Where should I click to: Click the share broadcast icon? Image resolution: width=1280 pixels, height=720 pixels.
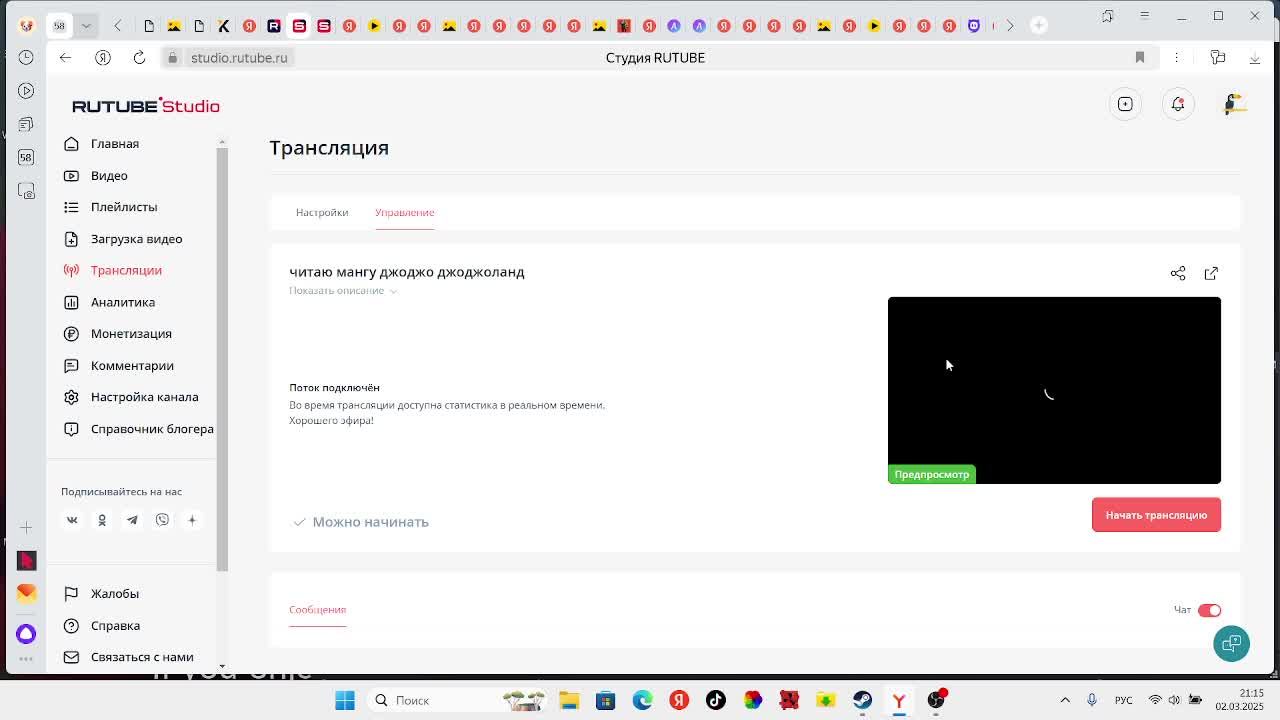[1178, 273]
